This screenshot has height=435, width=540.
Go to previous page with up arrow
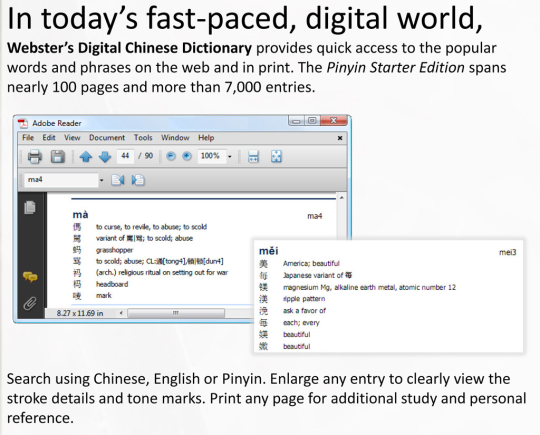[x=86, y=157]
